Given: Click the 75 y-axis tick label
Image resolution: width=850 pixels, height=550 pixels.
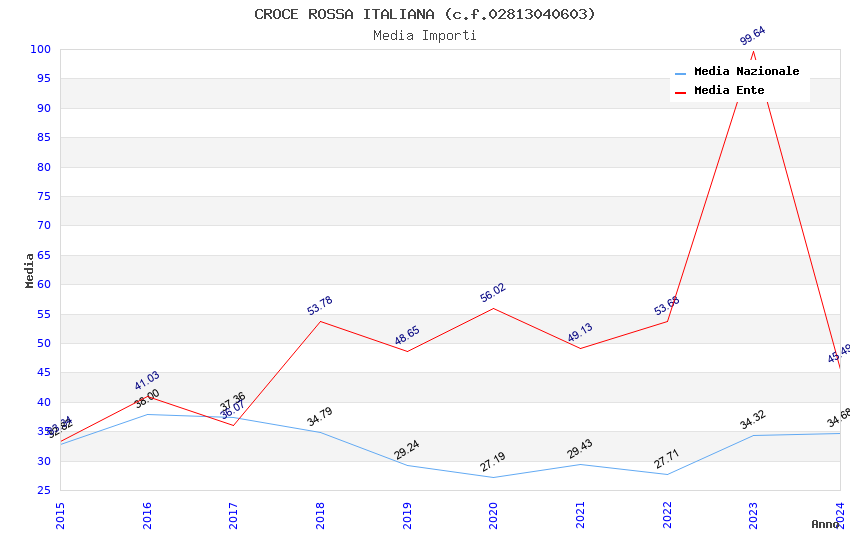Looking at the screenshot, I should [44, 196].
